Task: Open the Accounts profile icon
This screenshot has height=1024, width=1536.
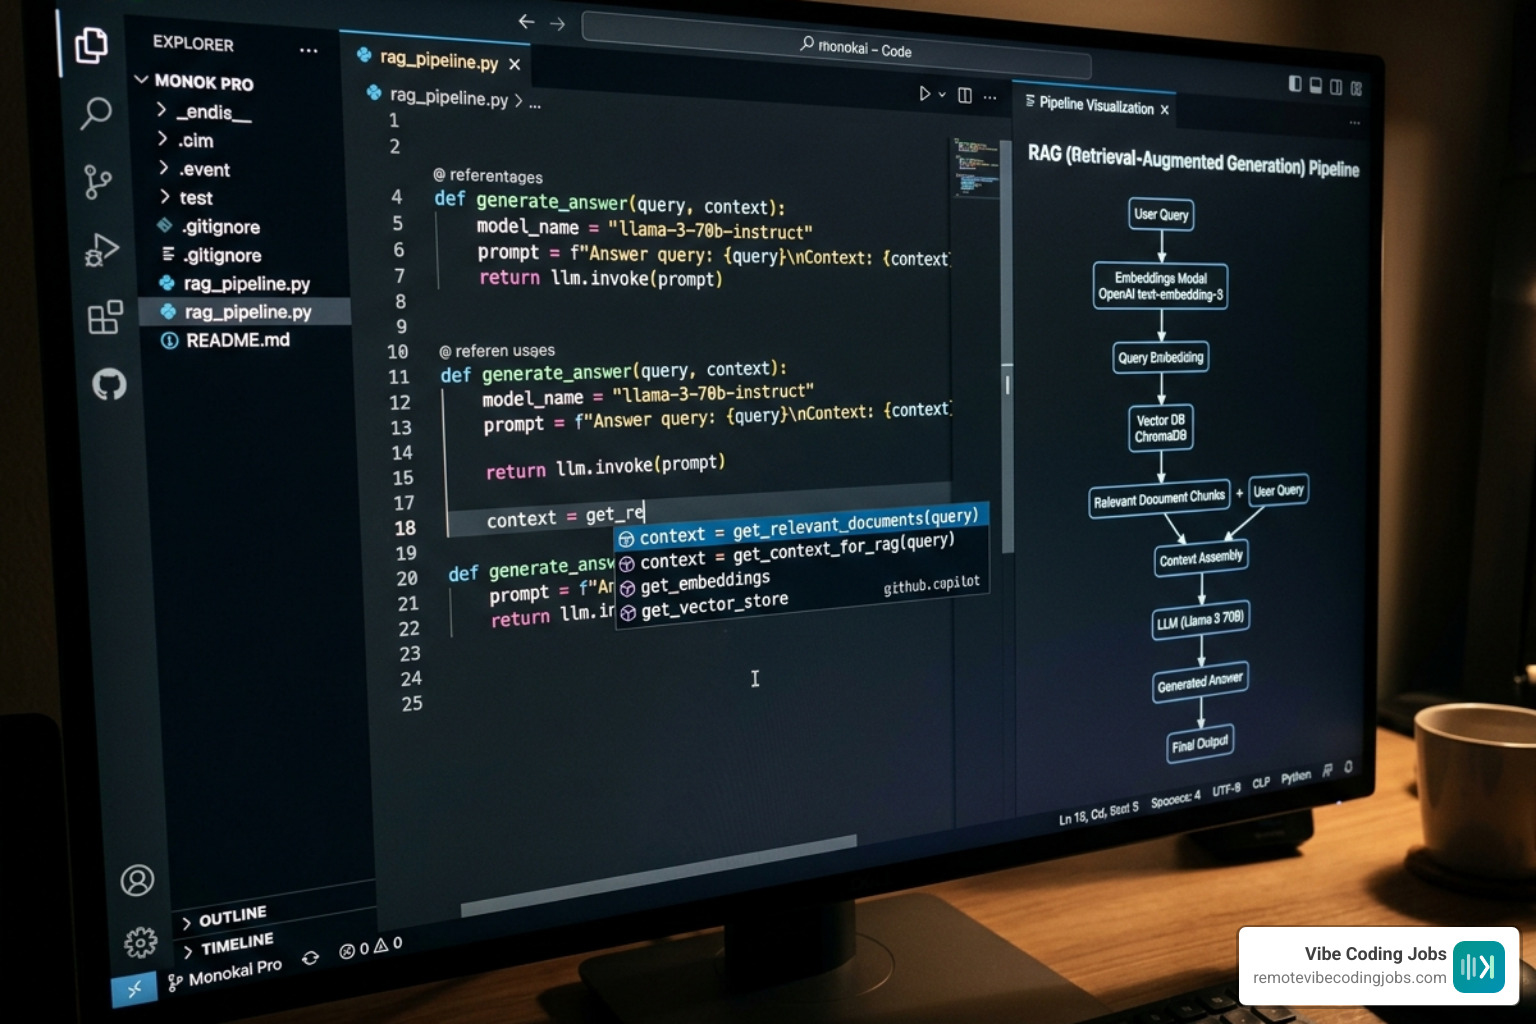Action: click(137, 881)
